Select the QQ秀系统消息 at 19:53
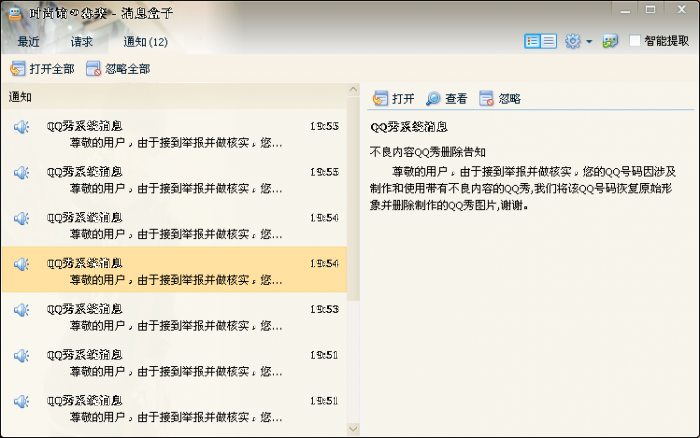 pyautogui.click(x=174, y=316)
